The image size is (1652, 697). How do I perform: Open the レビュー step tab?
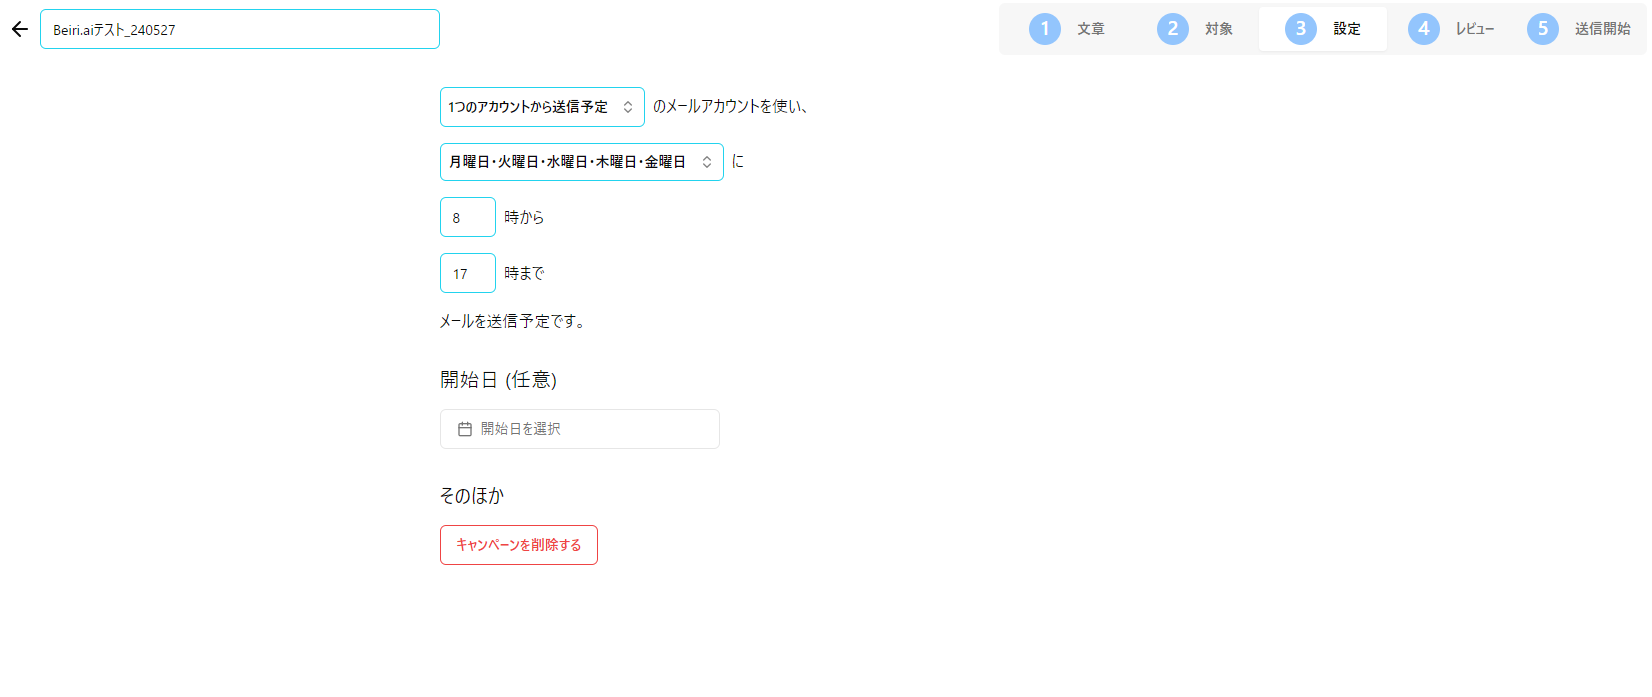[1474, 29]
